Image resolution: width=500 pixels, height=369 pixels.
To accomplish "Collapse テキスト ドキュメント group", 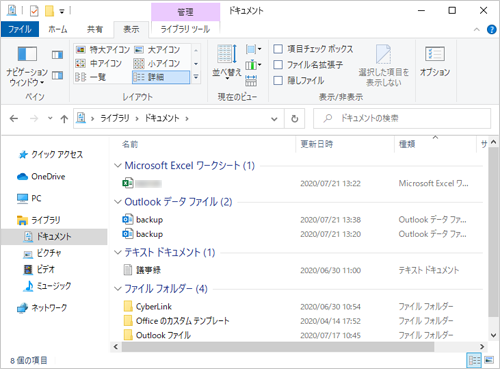I will [117, 252].
